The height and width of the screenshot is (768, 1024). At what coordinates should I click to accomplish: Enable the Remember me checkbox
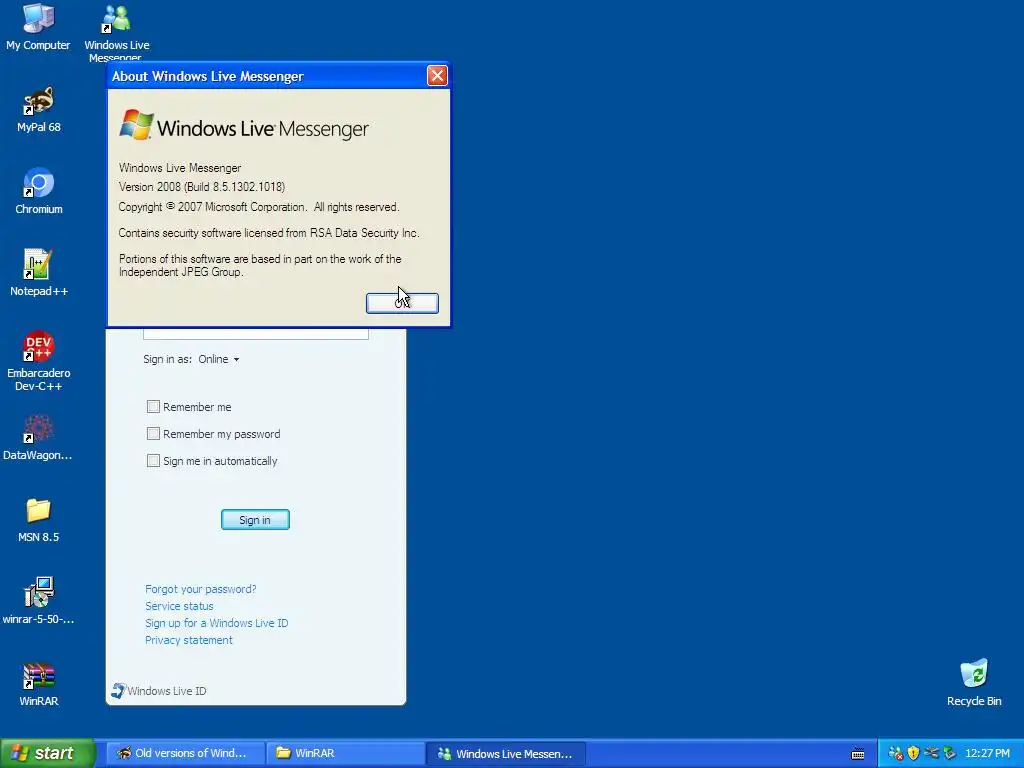click(153, 406)
